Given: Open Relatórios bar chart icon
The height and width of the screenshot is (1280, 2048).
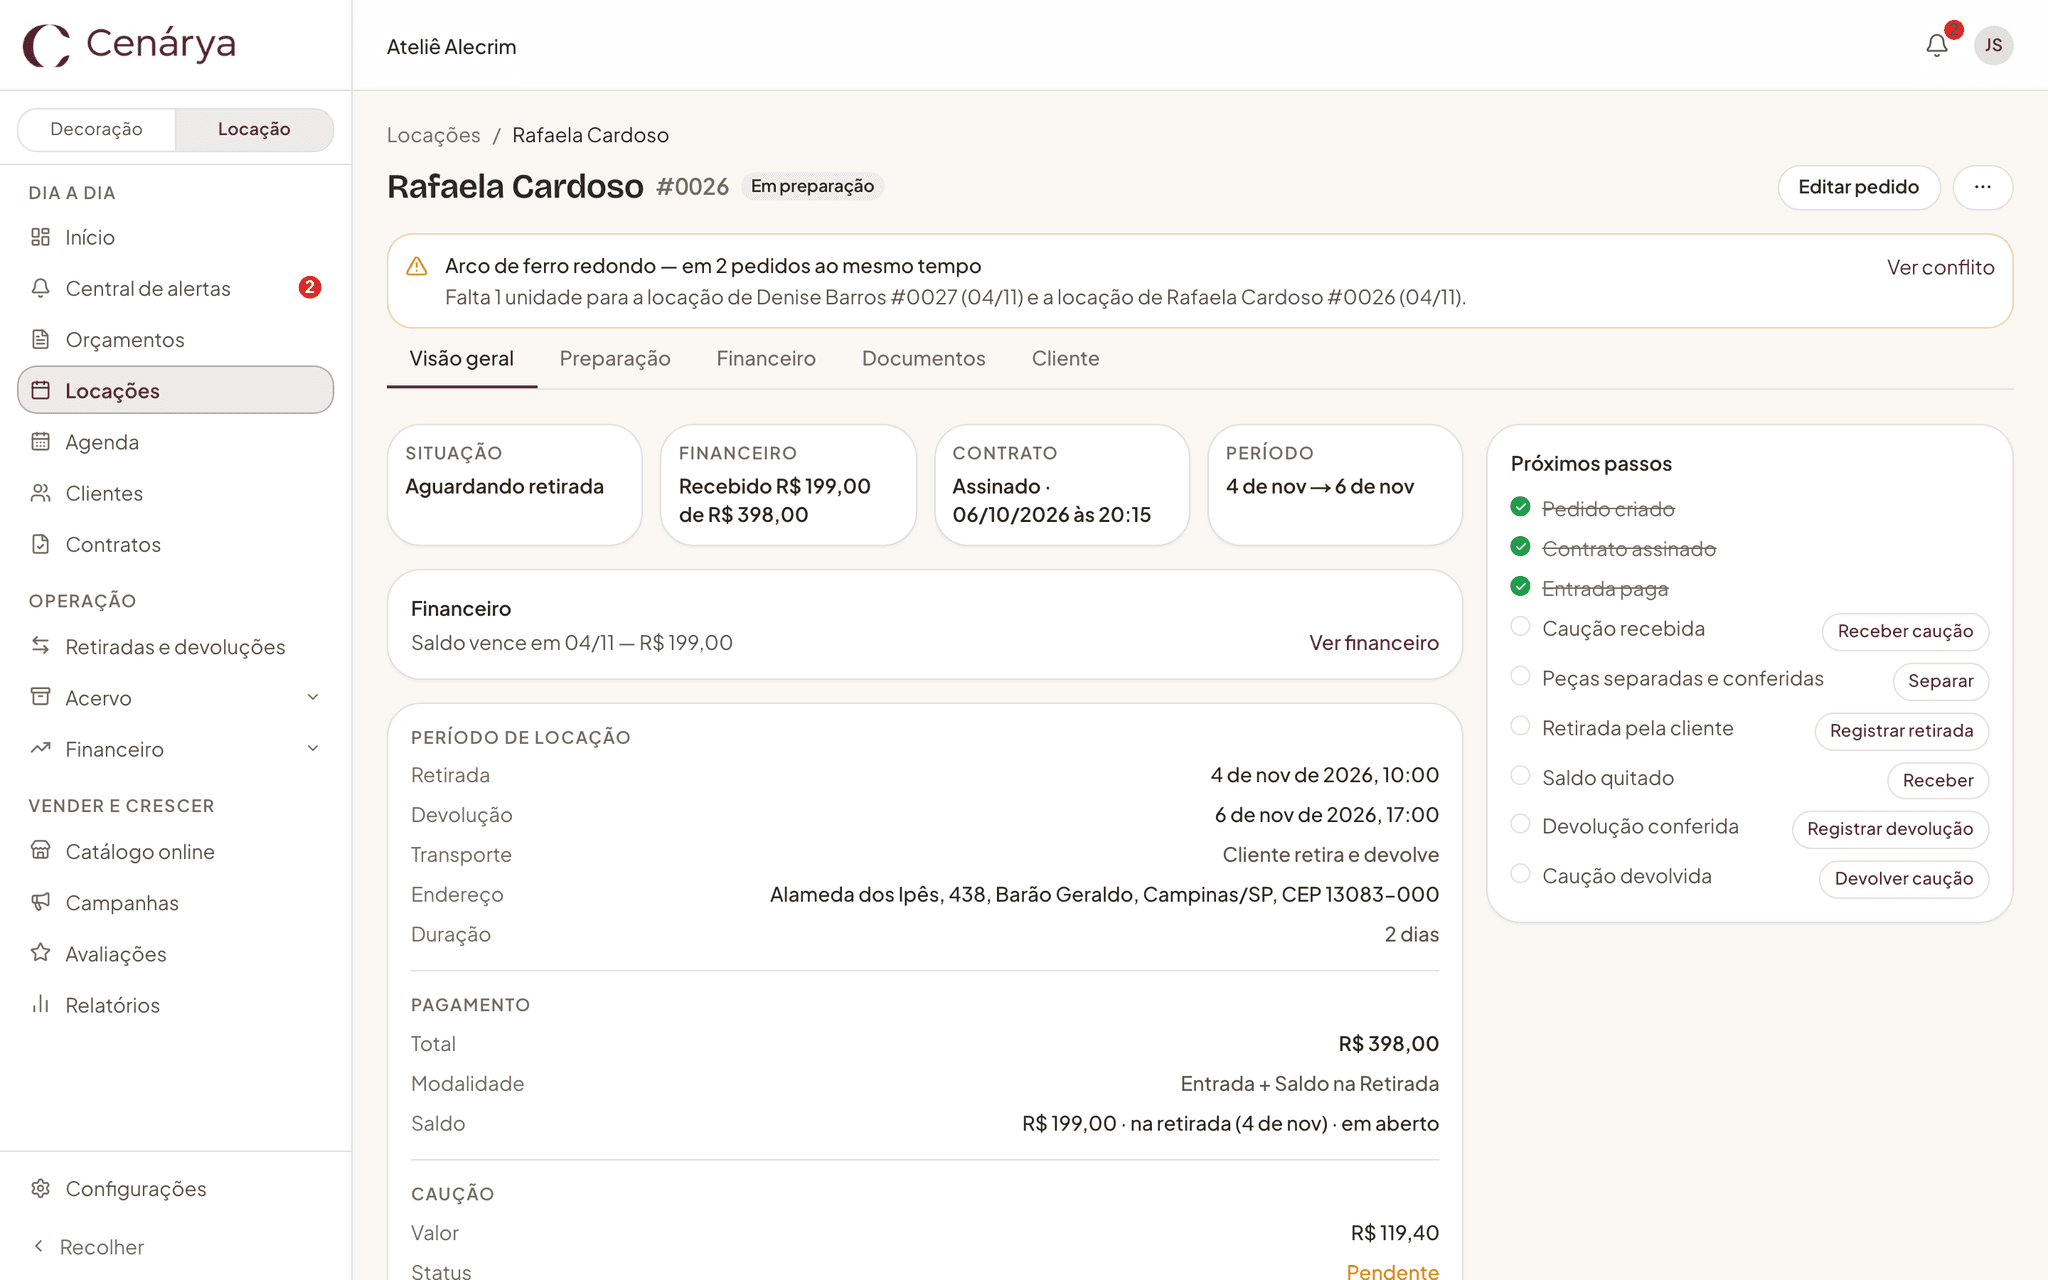Looking at the screenshot, I should tap(40, 1004).
